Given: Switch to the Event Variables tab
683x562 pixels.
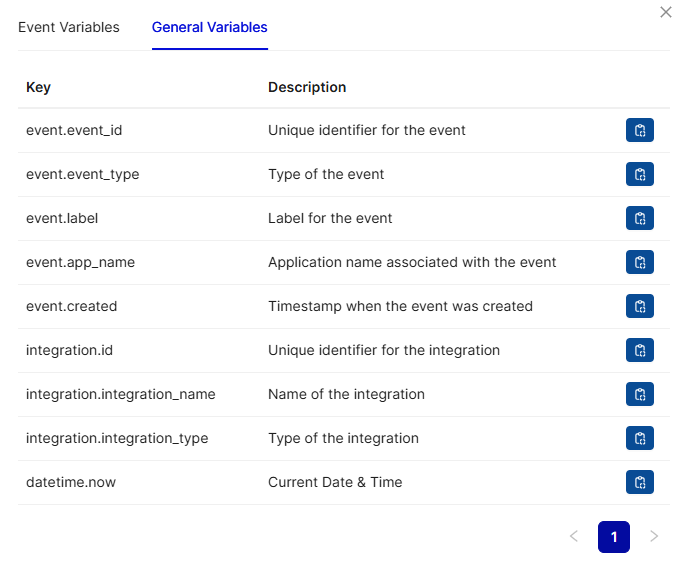Looking at the screenshot, I should pos(69,27).
